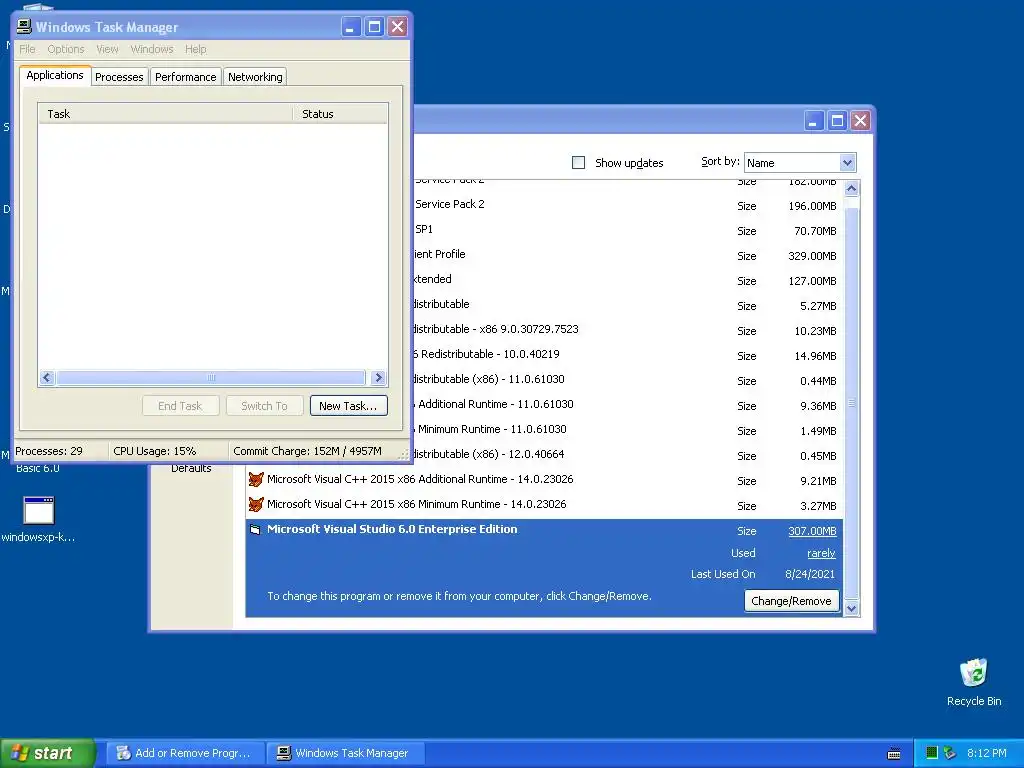Minimize the Add or Remove Programs window

point(814,121)
